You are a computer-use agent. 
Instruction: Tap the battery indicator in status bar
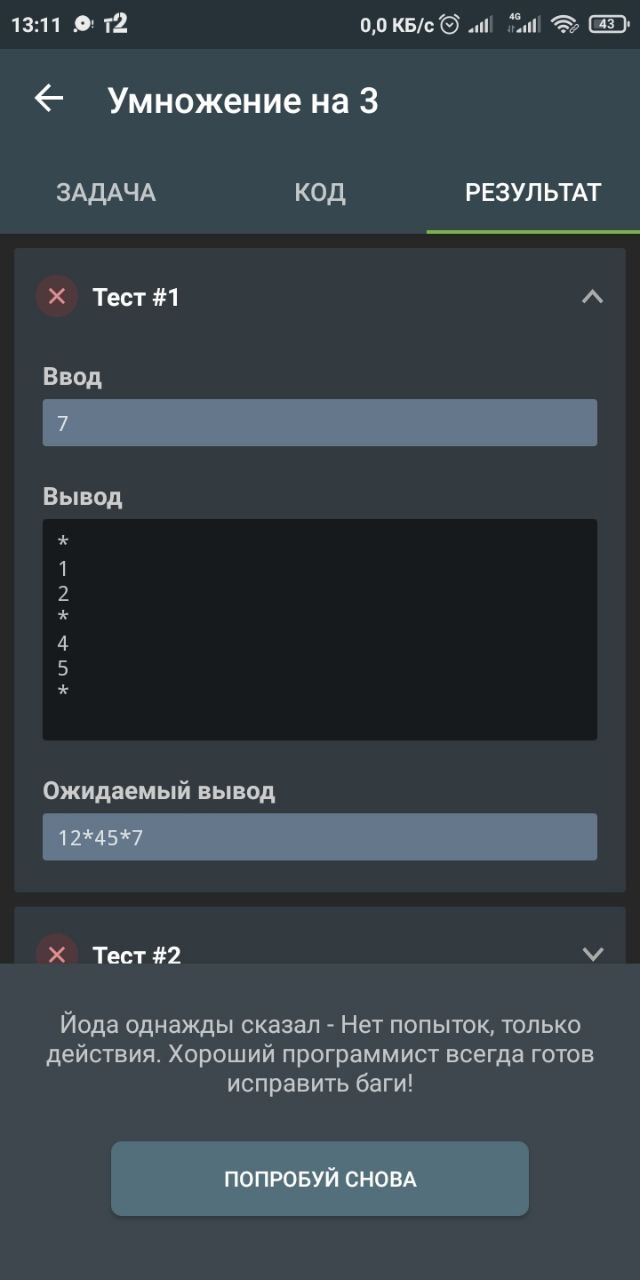[x=608, y=25]
